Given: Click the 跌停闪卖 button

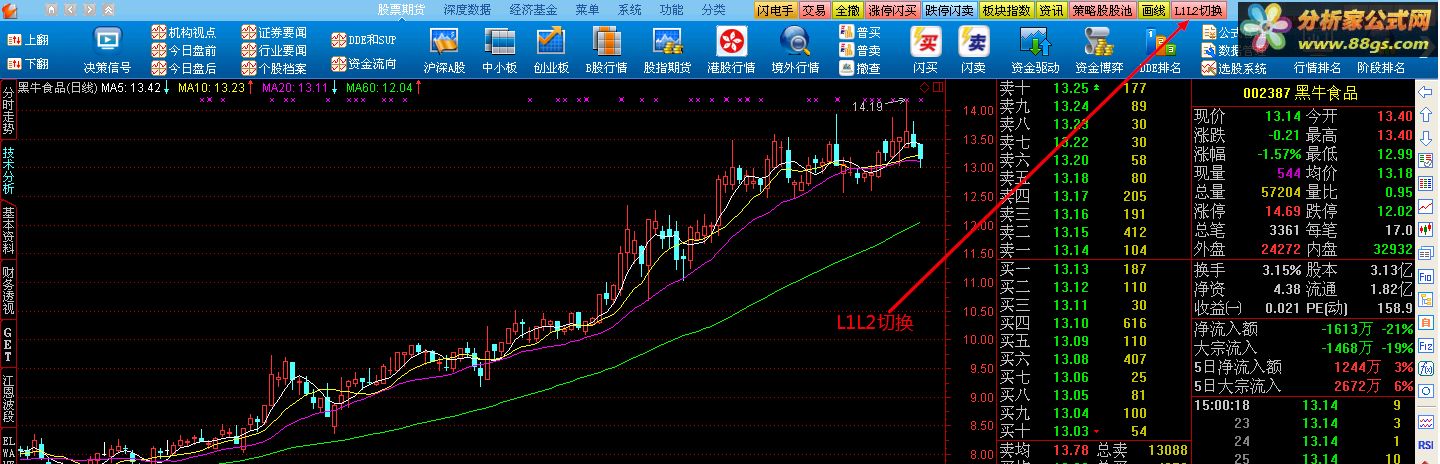Looking at the screenshot, I should (x=949, y=10).
